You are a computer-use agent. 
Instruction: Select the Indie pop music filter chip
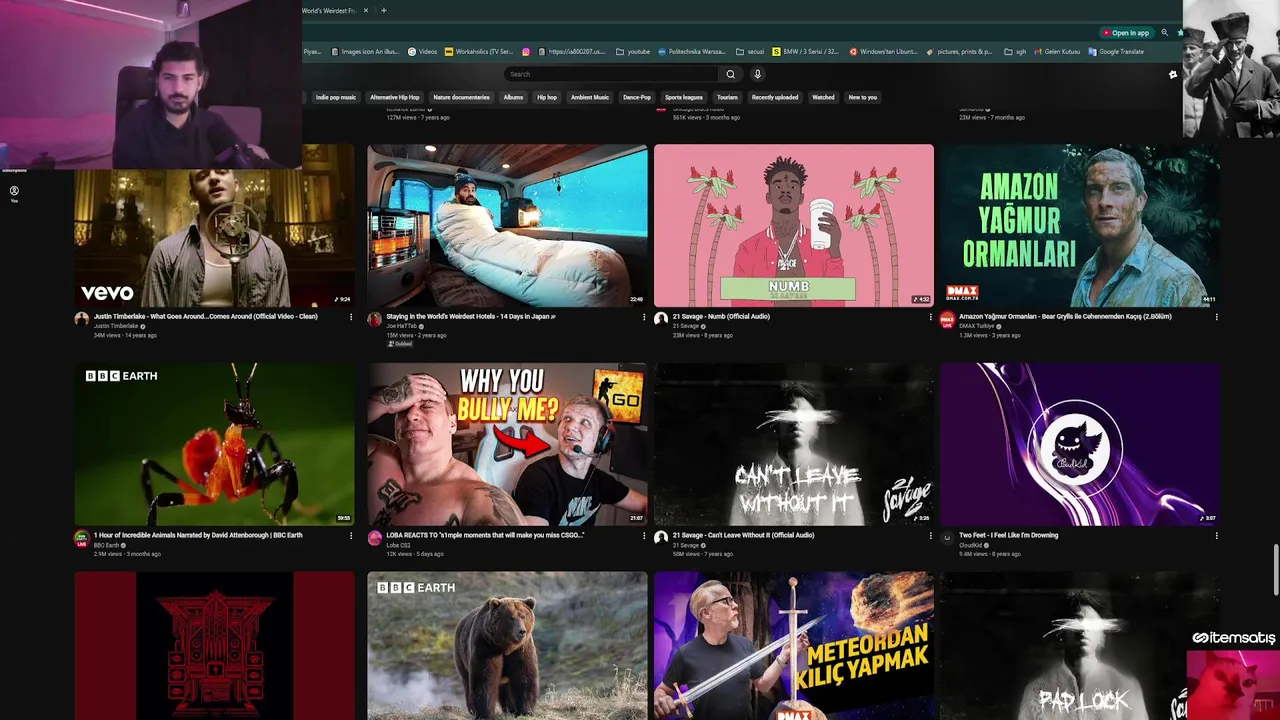(336, 97)
